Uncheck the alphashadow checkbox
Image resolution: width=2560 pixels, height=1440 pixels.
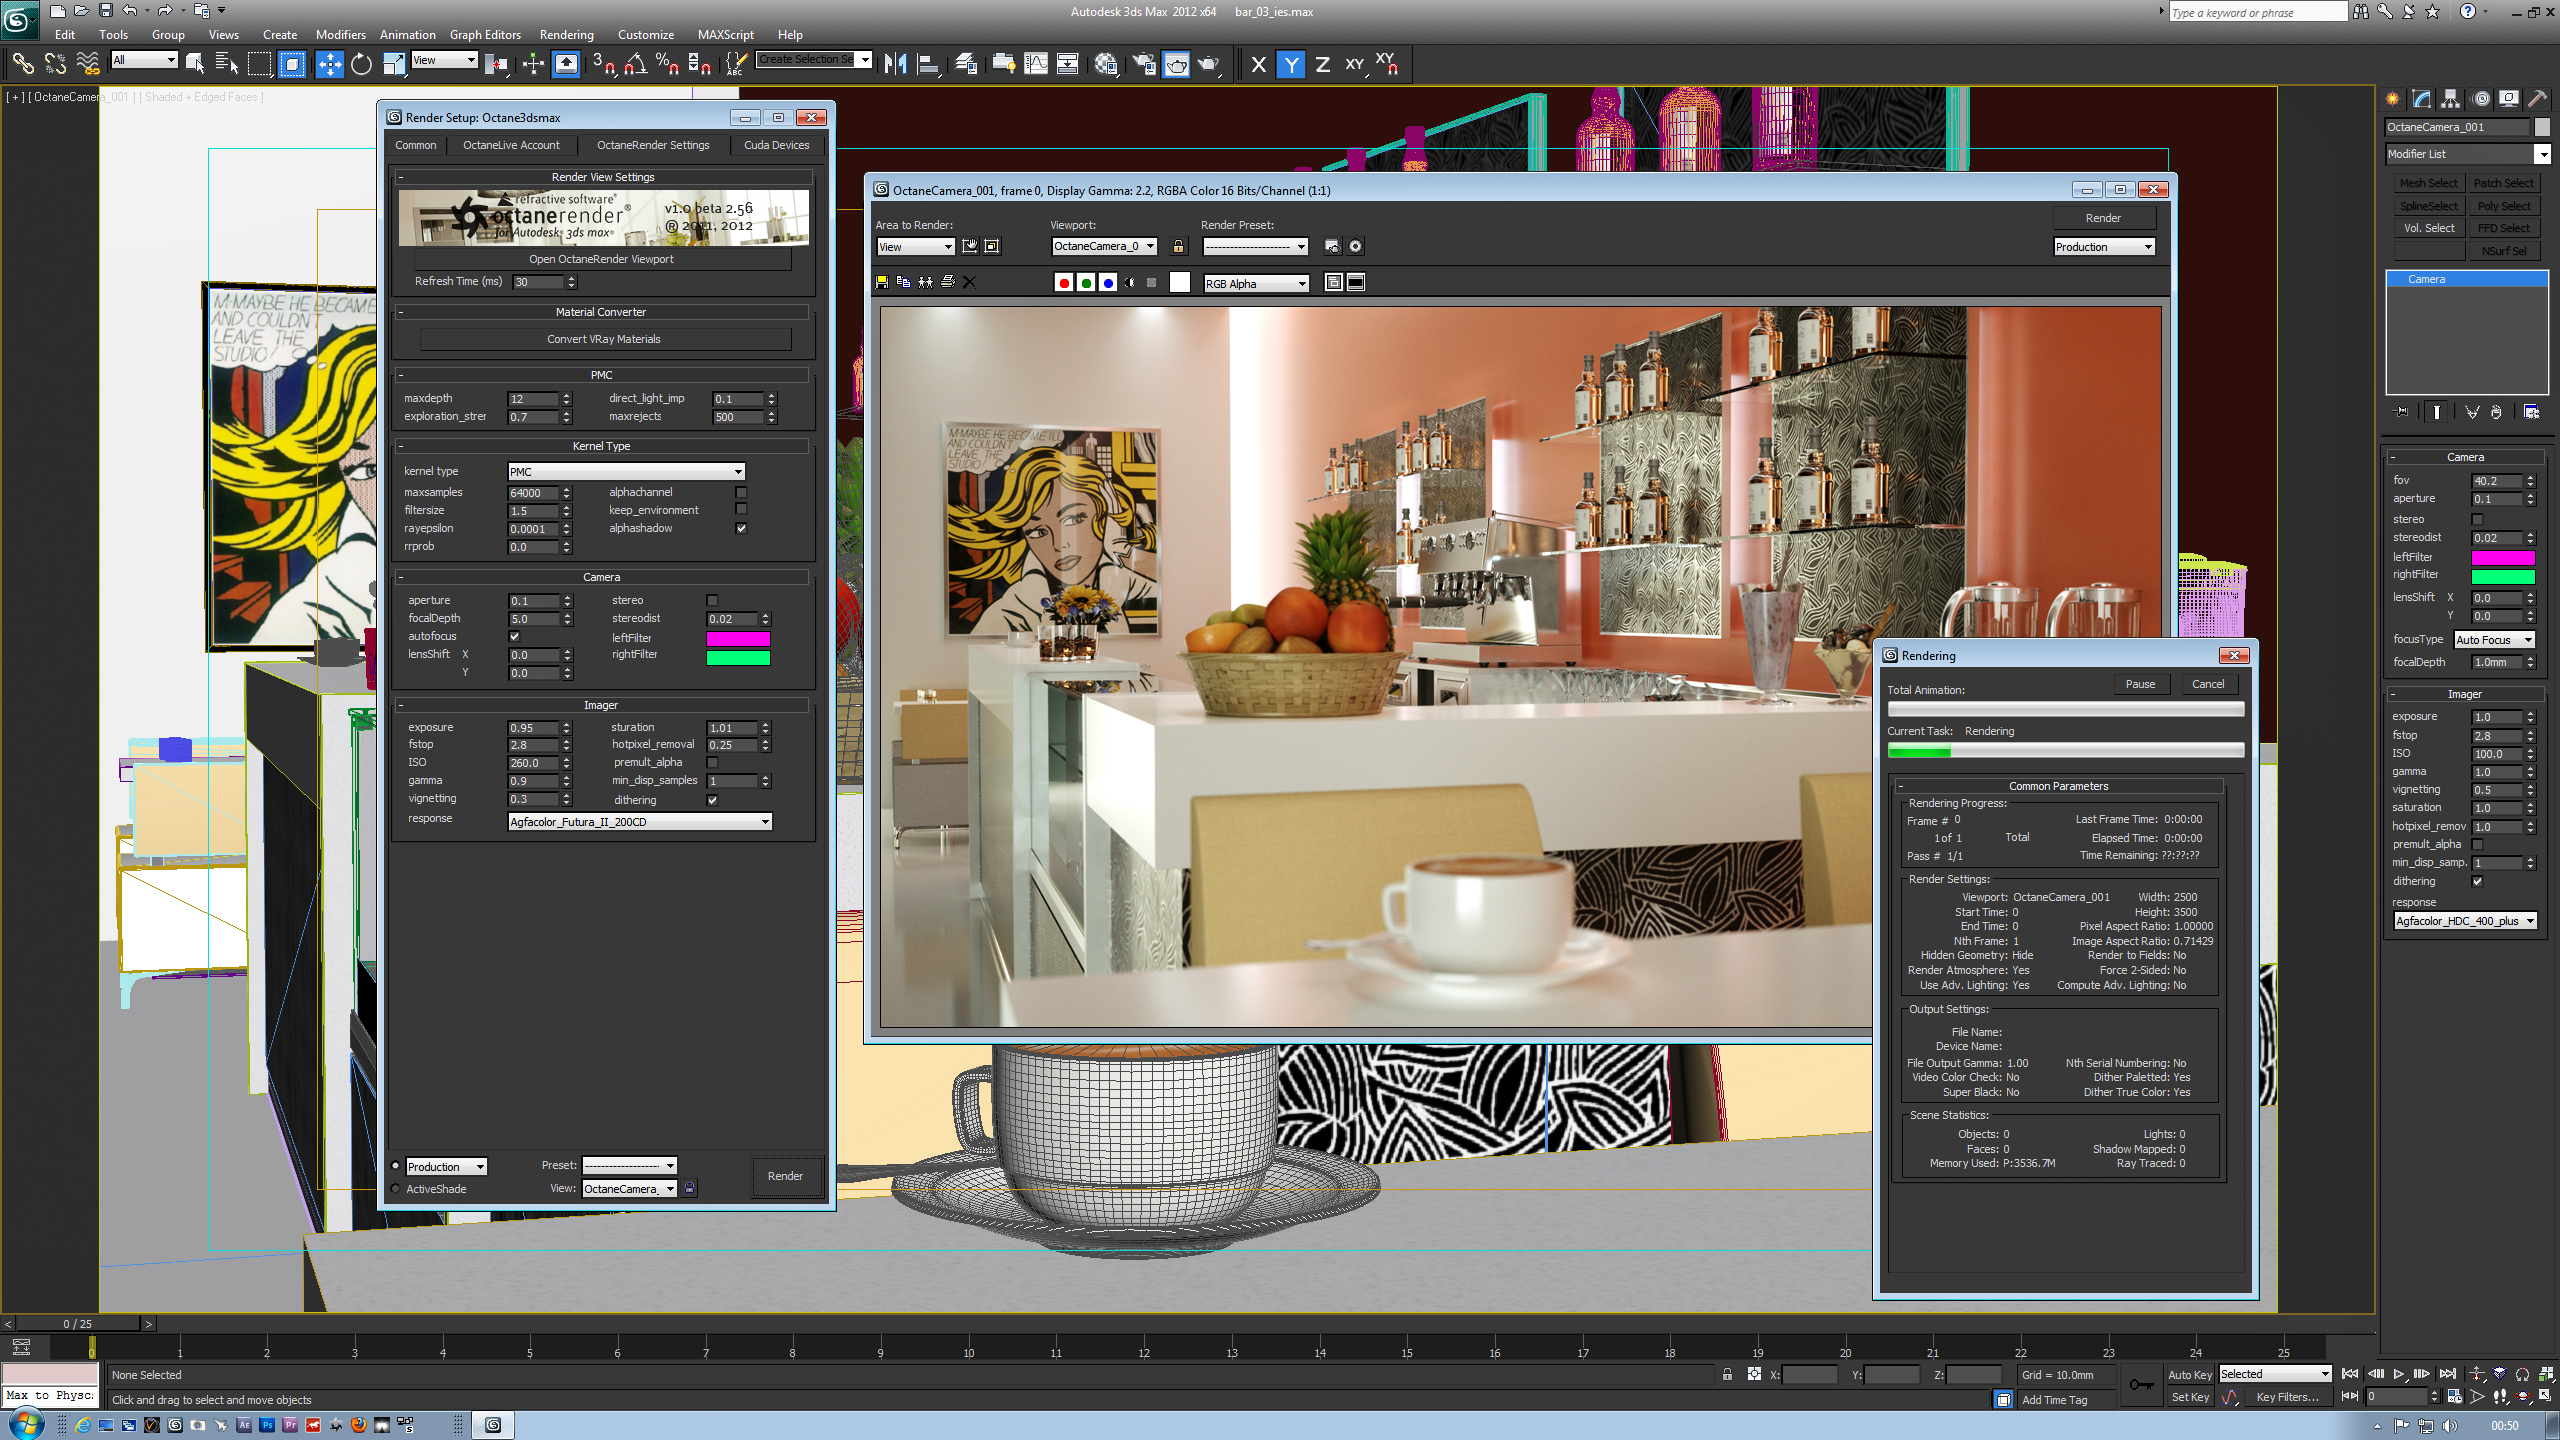coord(741,528)
